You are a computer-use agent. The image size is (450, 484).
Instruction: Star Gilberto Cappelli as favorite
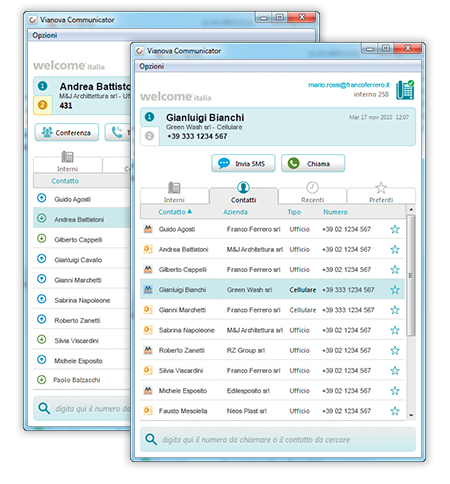tap(395, 270)
